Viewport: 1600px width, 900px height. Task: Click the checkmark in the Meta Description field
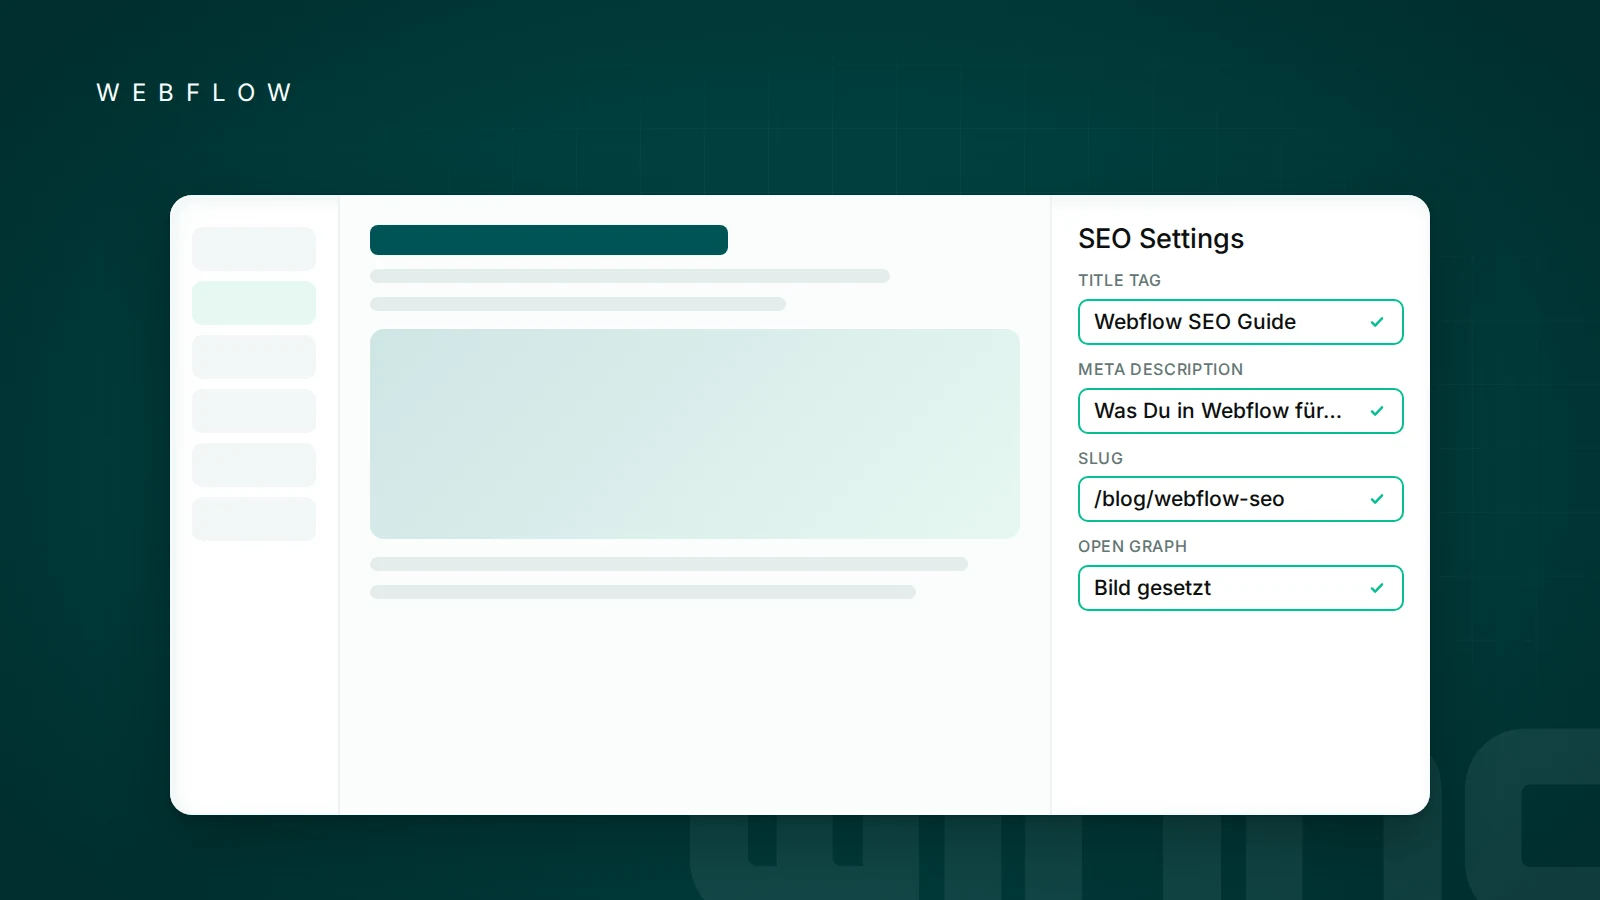(1377, 411)
